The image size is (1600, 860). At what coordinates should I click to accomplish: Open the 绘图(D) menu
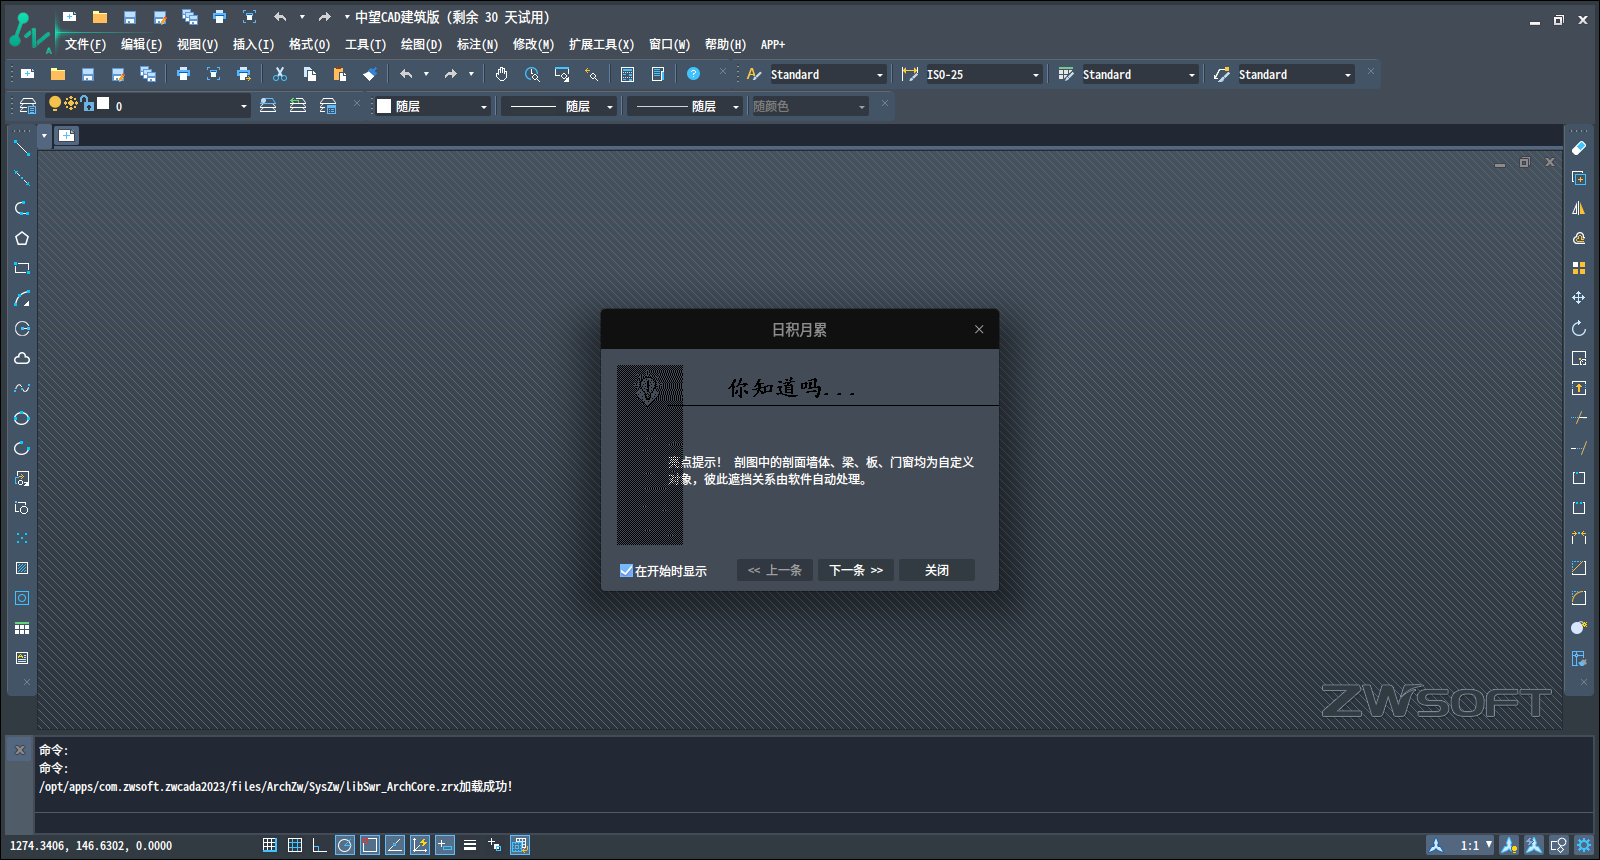coord(421,45)
